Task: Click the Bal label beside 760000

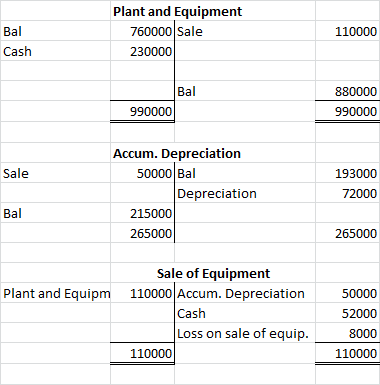Action: coord(12,31)
